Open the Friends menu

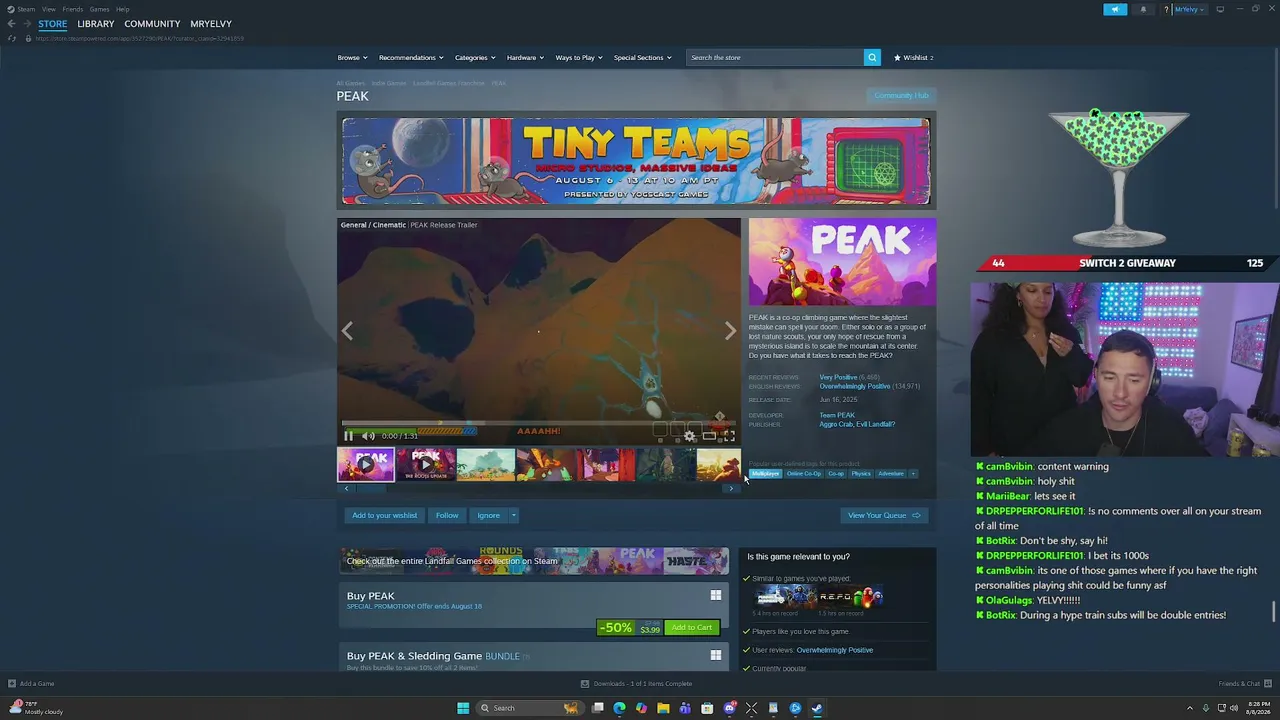pyautogui.click(x=72, y=9)
